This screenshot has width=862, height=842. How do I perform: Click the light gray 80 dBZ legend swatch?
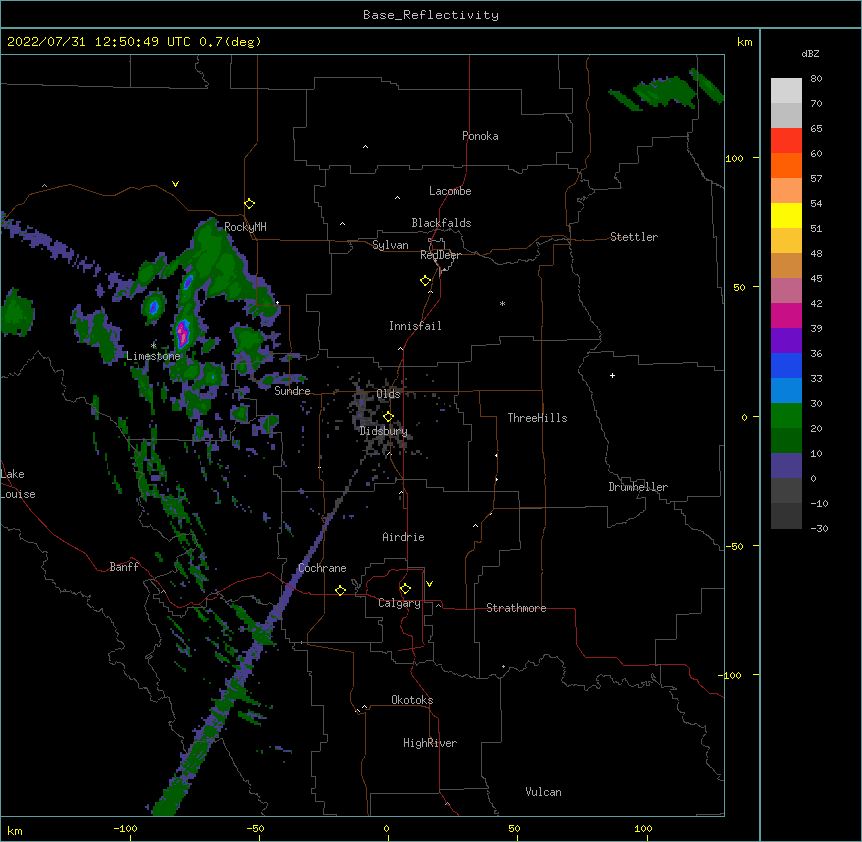pos(786,91)
